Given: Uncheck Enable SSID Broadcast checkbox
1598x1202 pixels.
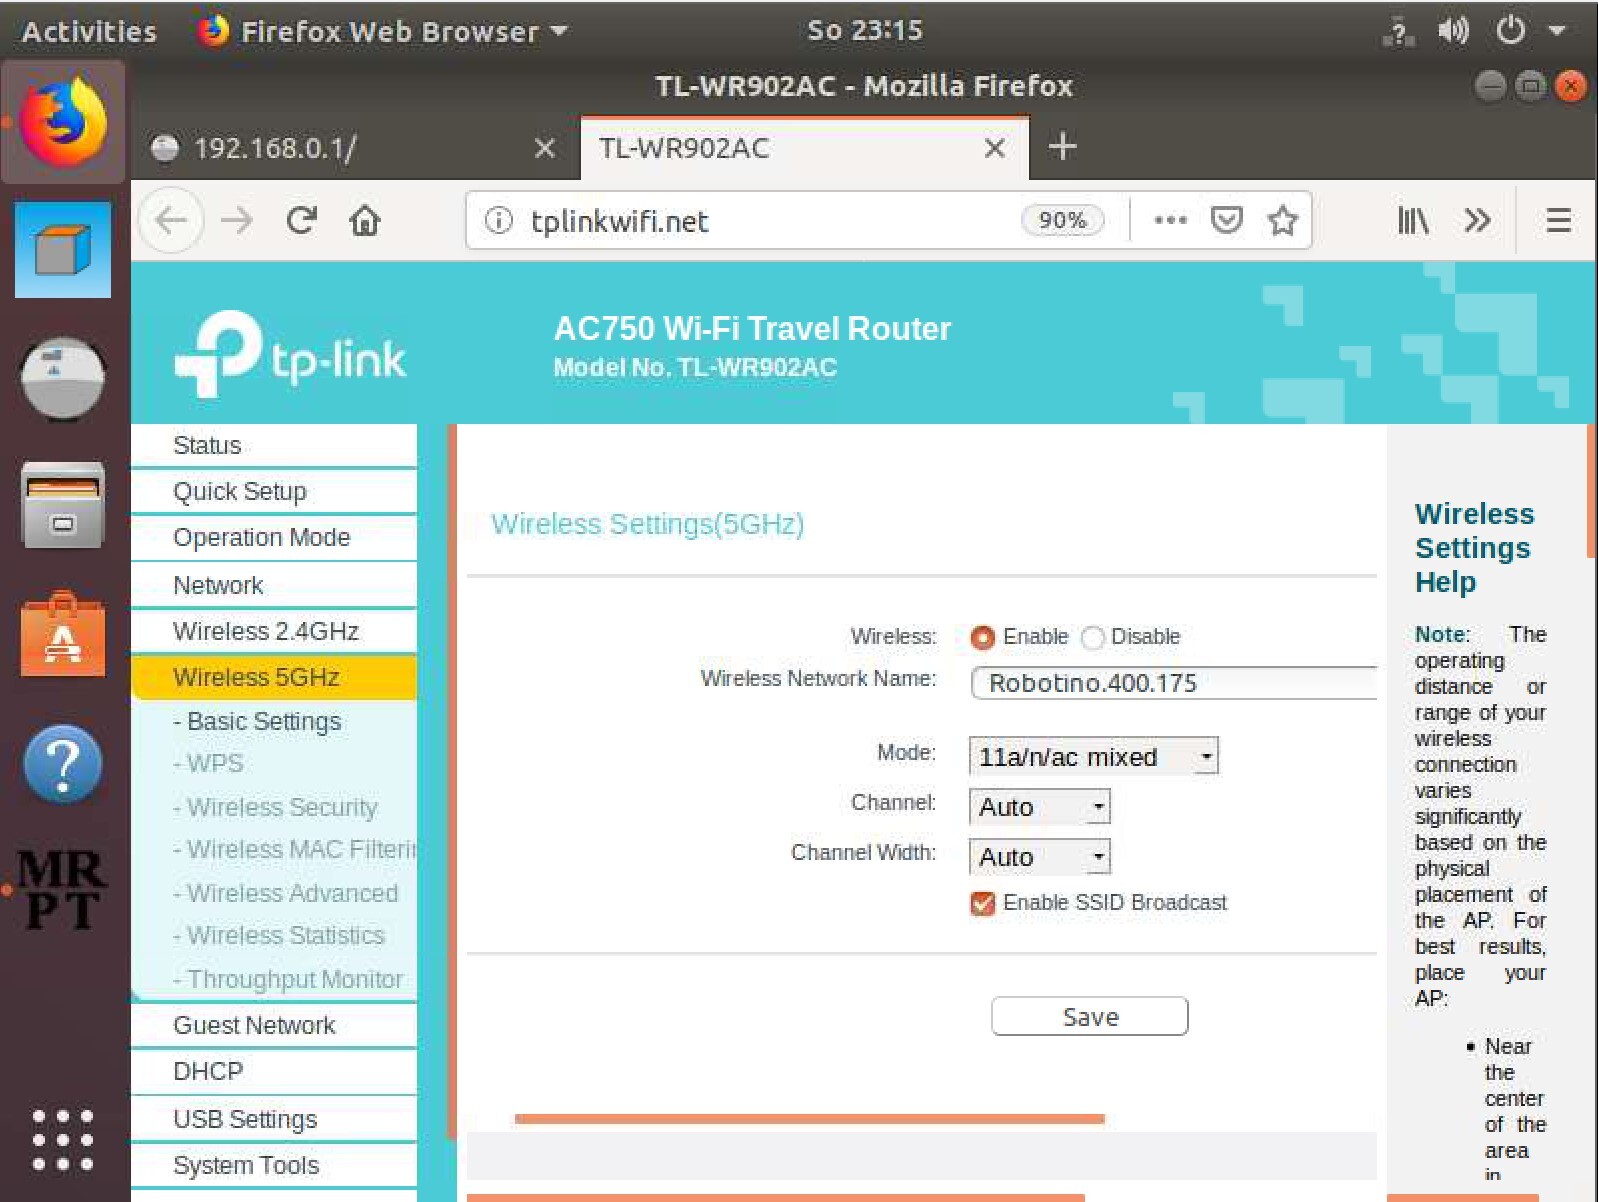Looking at the screenshot, I should 982,903.
